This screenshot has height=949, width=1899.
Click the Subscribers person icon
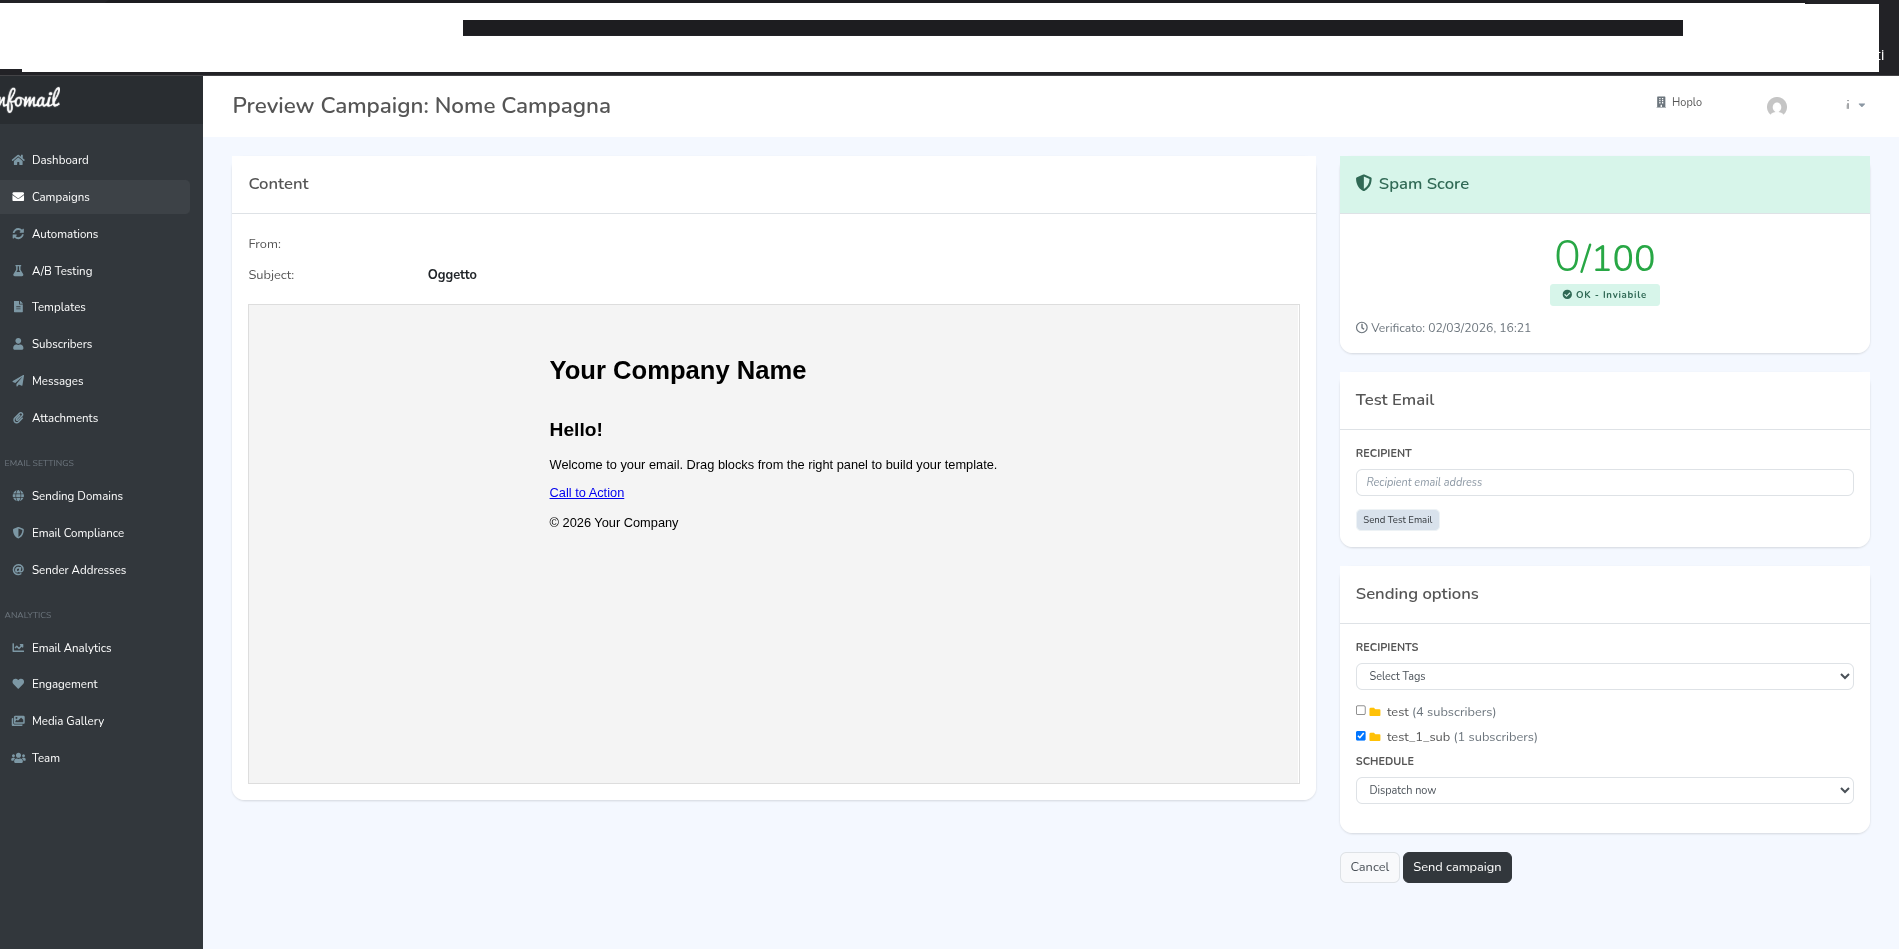coord(18,344)
